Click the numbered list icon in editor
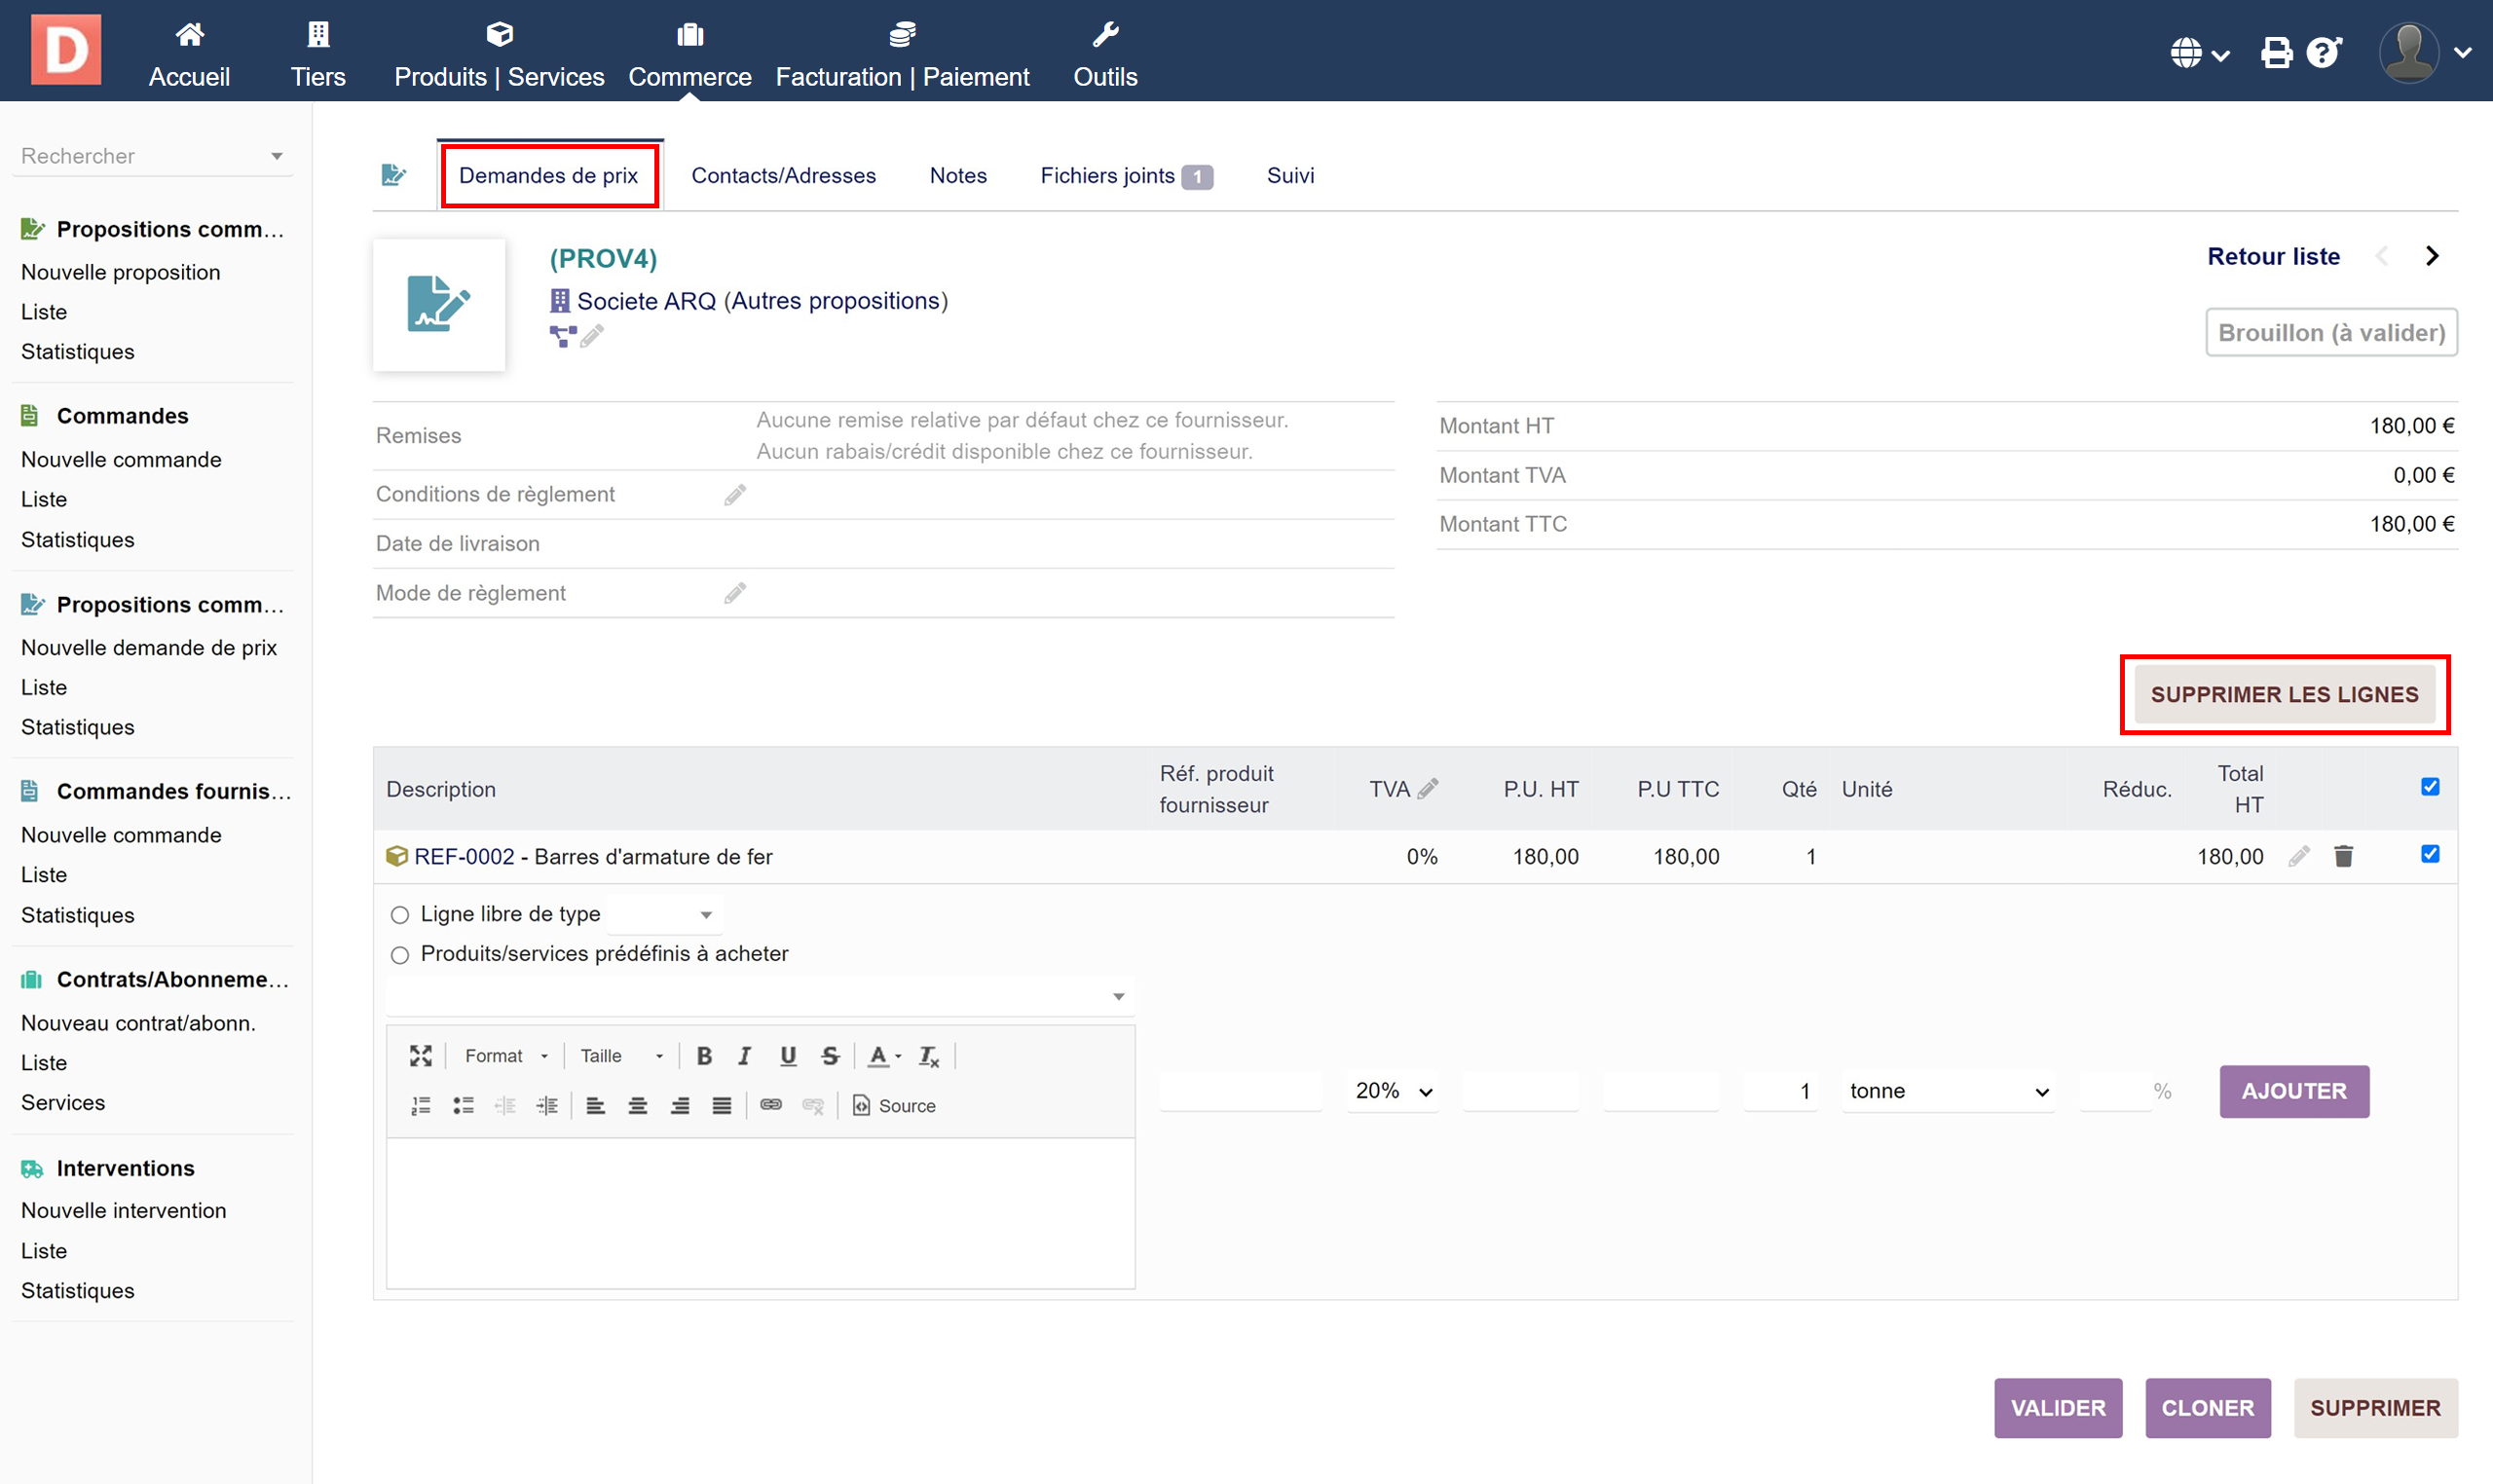Viewport: 2493px width, 1484px height. [421, 1105]
